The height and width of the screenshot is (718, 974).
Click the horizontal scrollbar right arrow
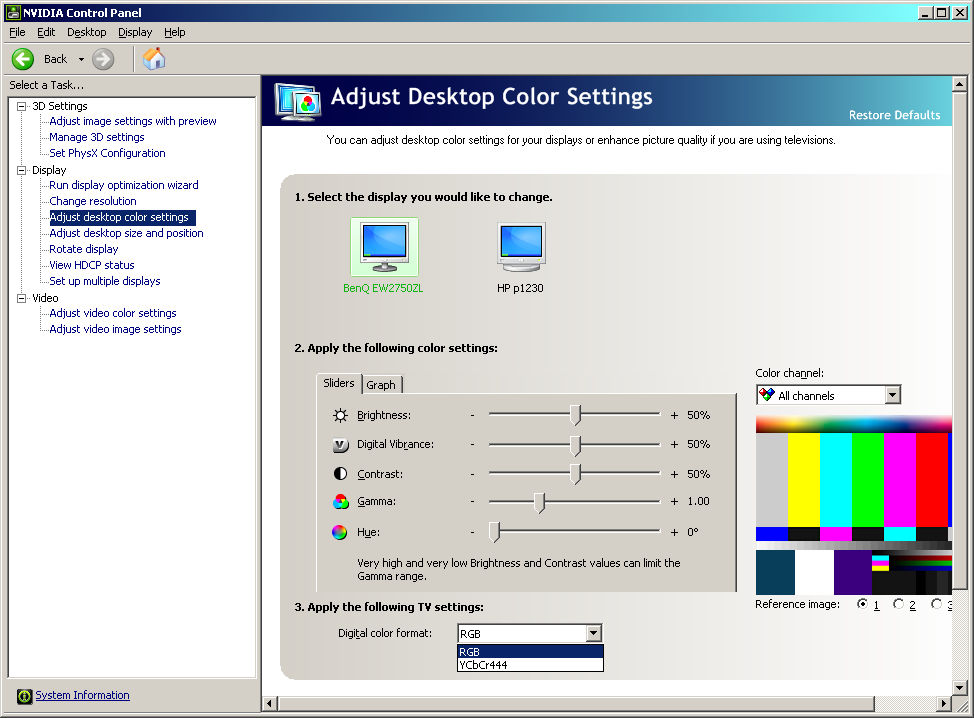(944, 704)
